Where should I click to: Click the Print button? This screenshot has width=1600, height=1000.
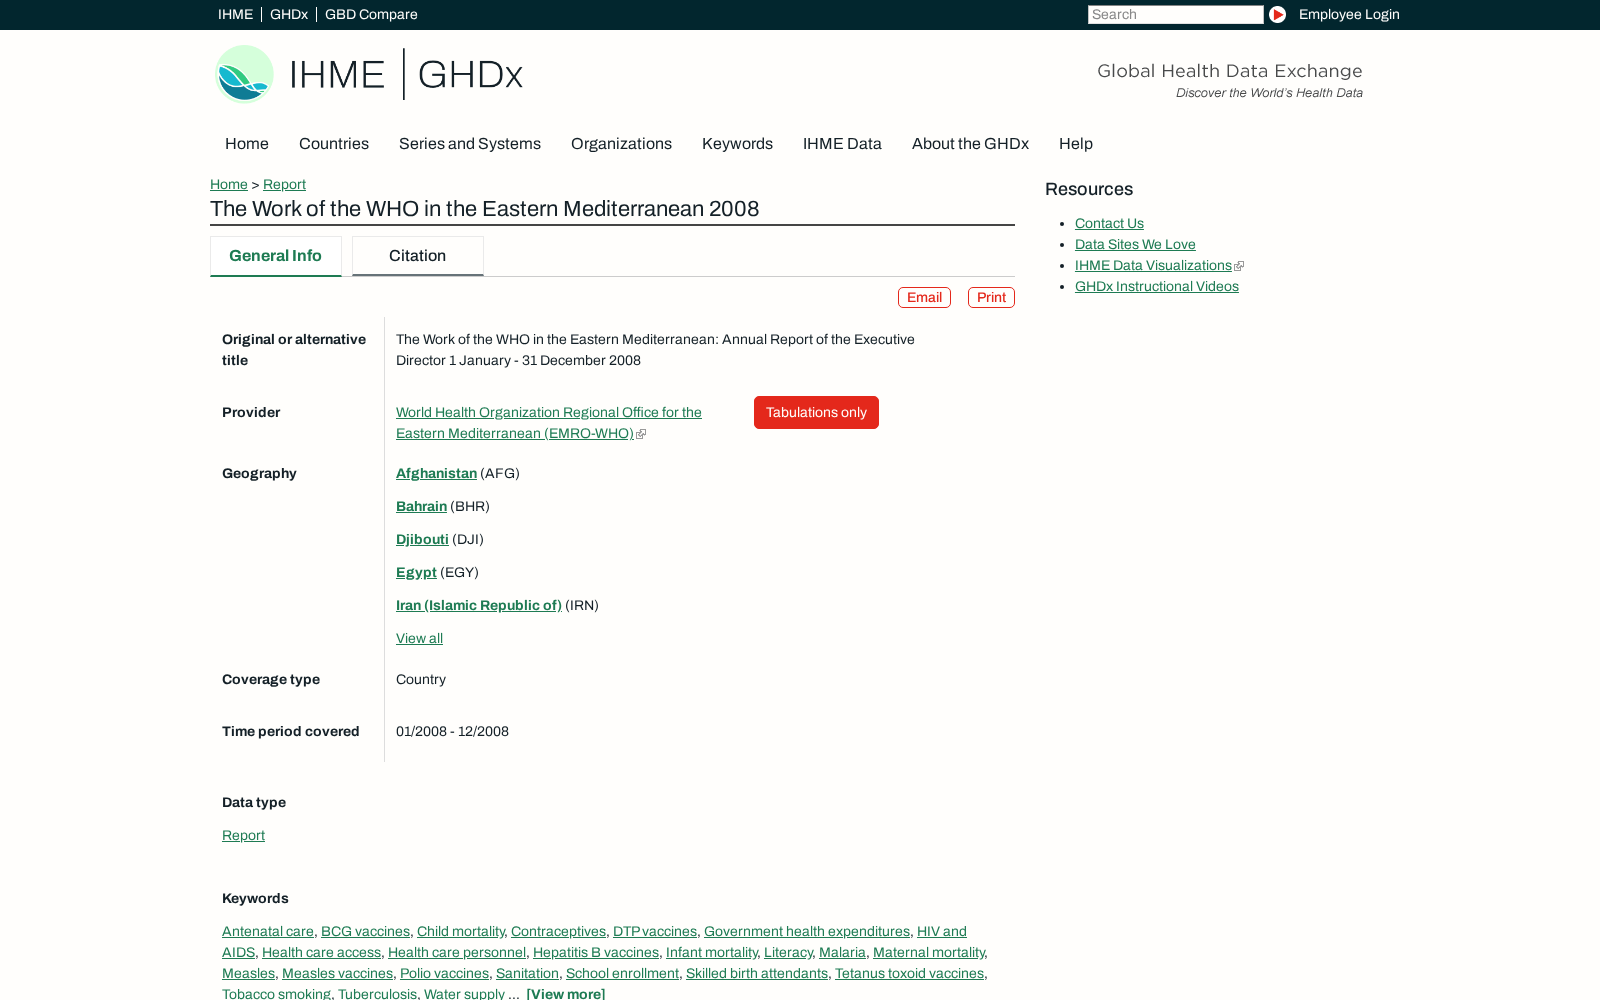pyautogui.click(x=991, y=297)
